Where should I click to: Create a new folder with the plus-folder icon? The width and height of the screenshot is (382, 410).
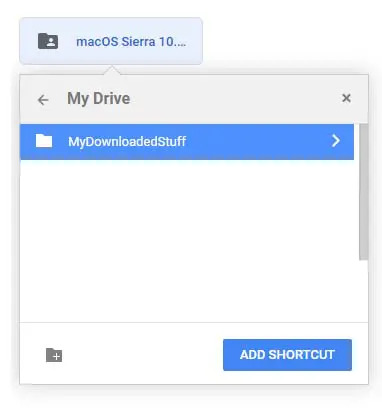pyautogui.click(x=54, y=355)
